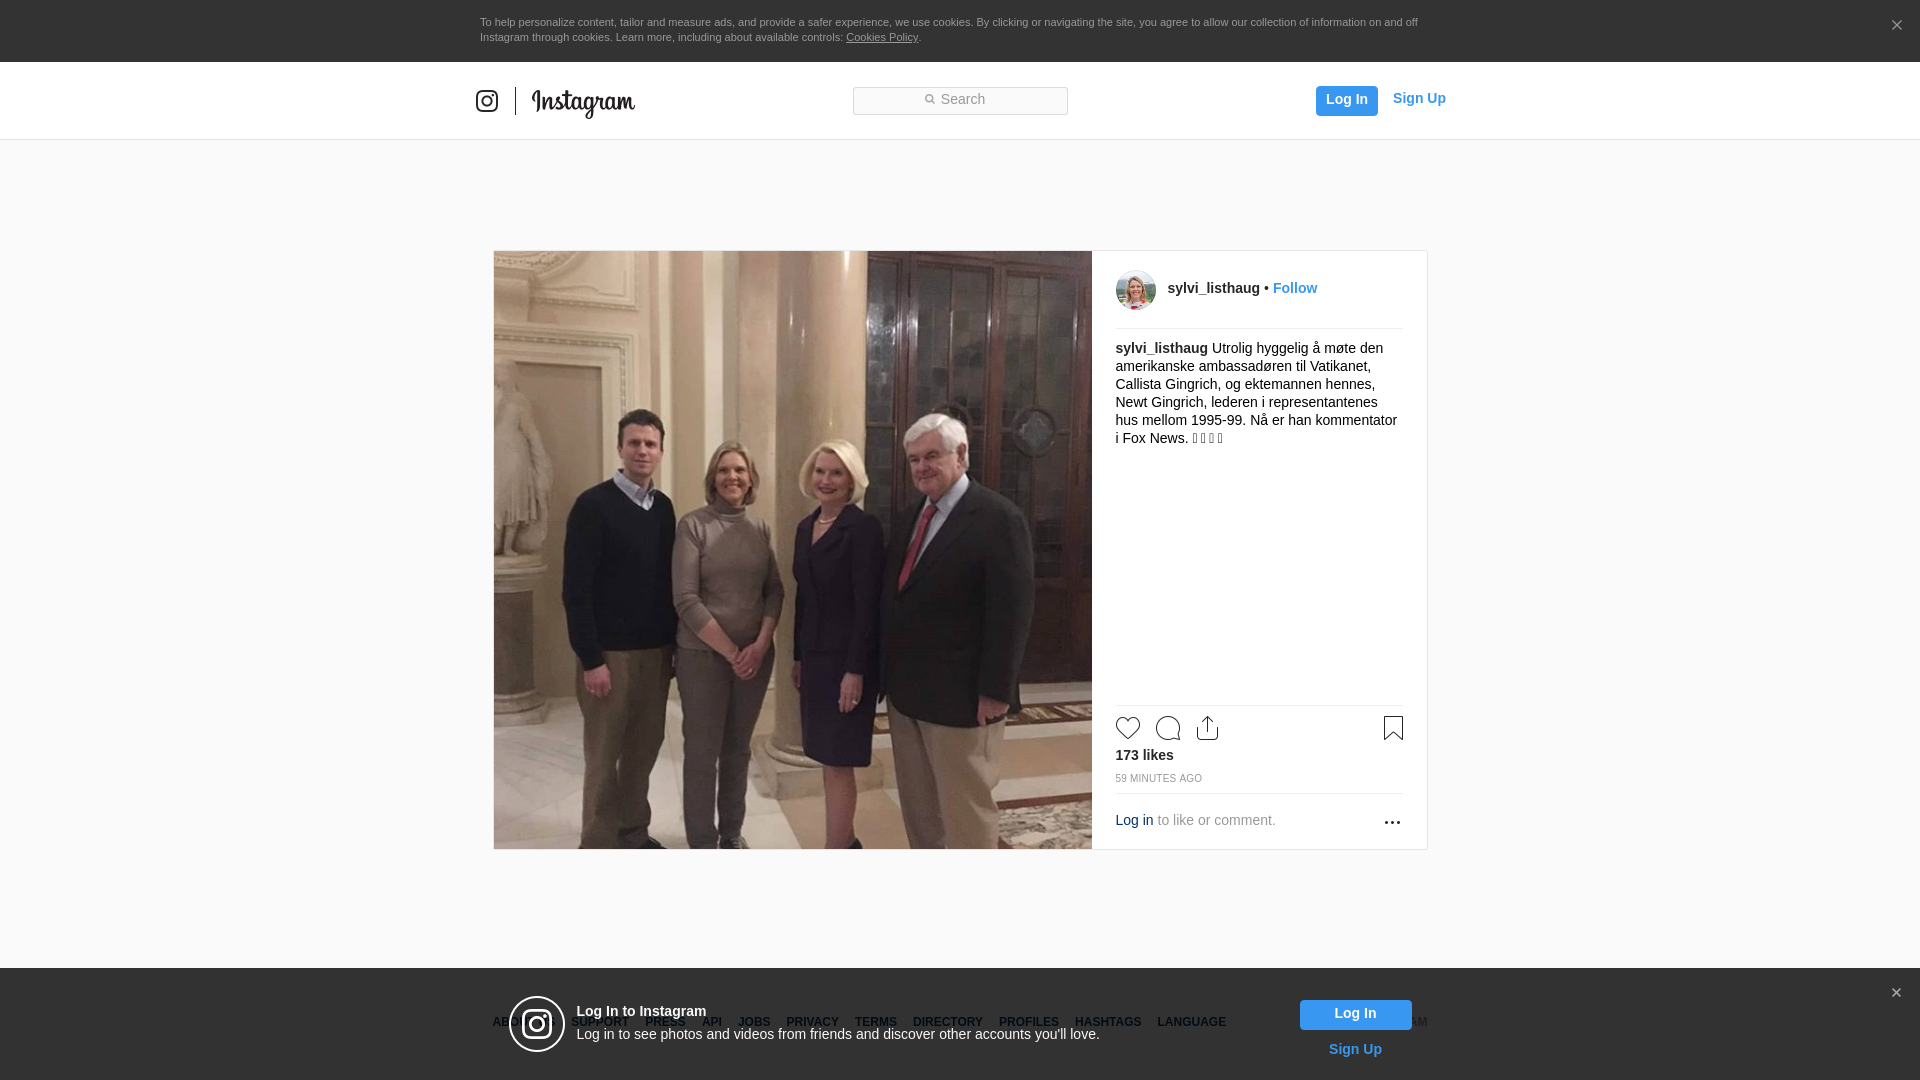Click the Instagram wordmark logo
1920x1080 pixels.
(583, 103)
